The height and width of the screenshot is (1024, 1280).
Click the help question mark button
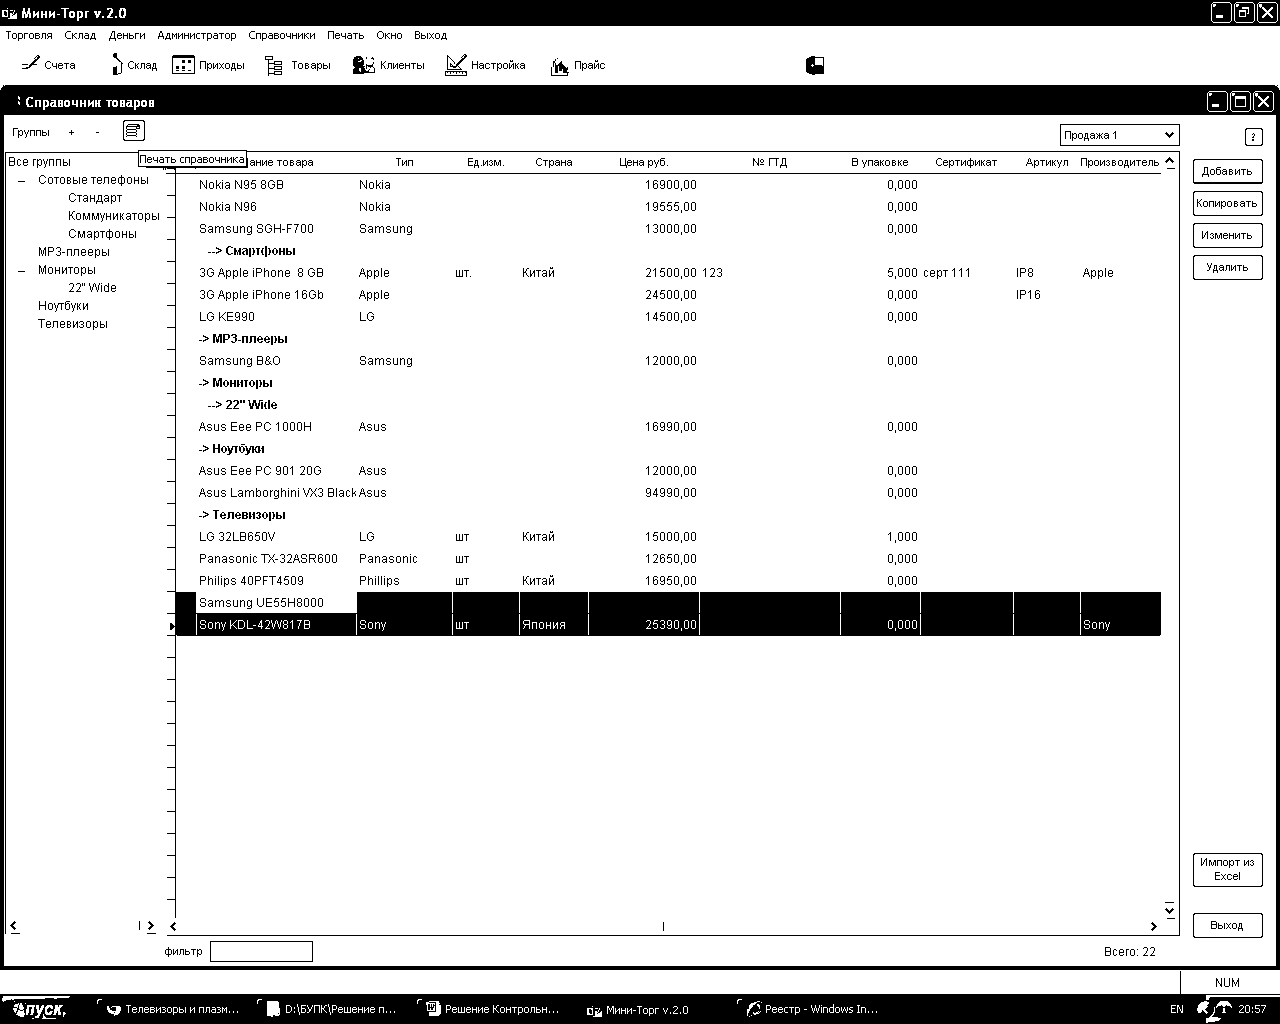pyautogui.click(x=1254, y=137)
